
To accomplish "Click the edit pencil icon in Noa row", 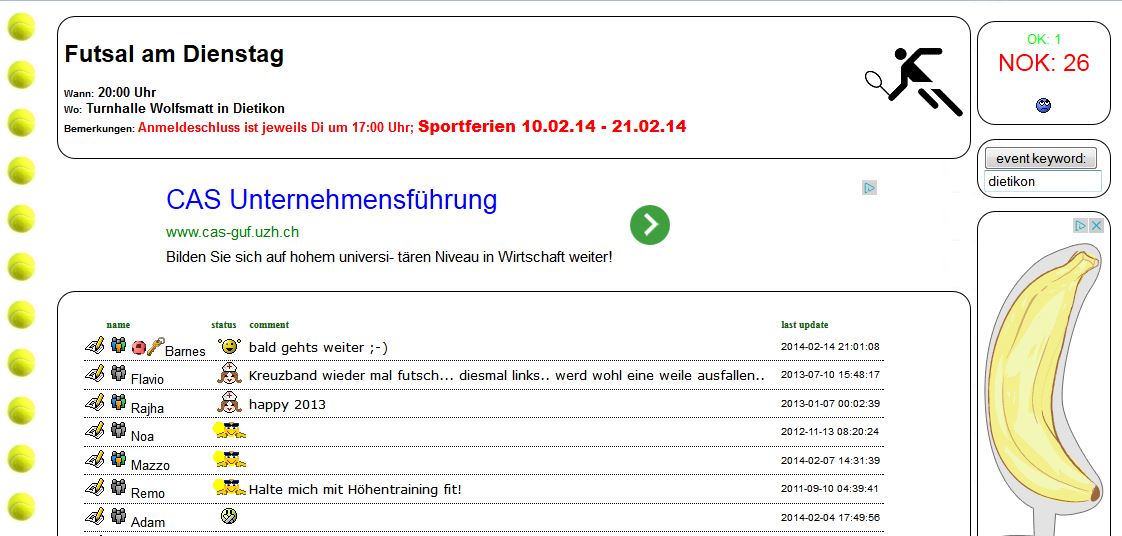I will [94, 430].
